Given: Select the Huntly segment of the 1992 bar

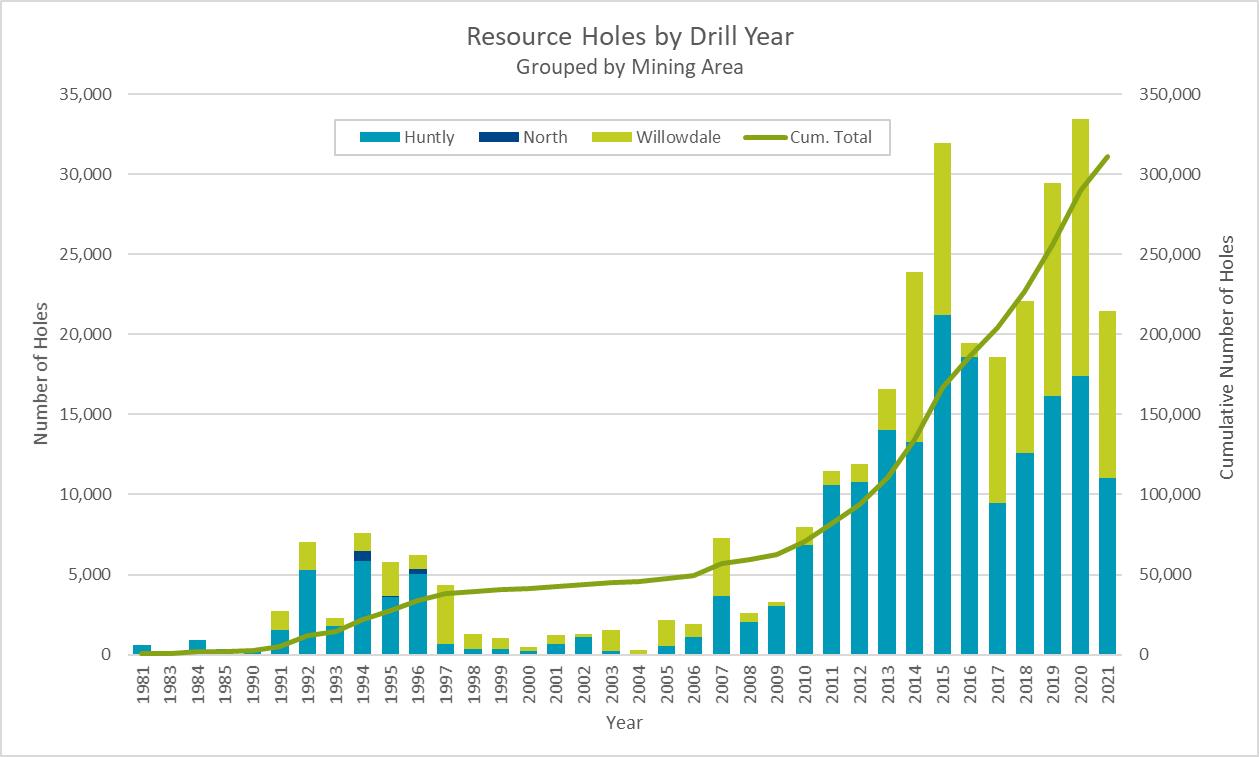Looking at the screenshot, I should [307, 611].
